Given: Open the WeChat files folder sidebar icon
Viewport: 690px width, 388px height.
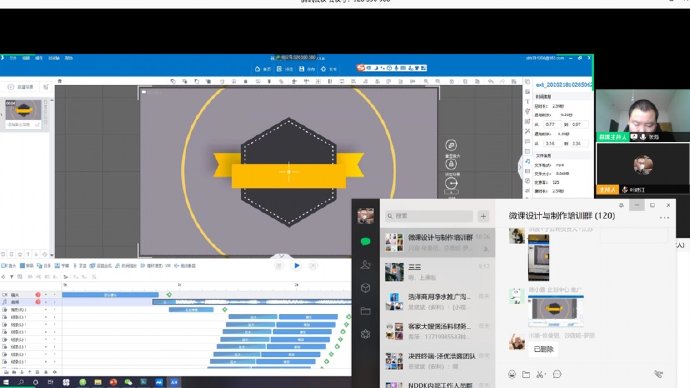Looking at the screenshot, I should click(x=365, y=311).
